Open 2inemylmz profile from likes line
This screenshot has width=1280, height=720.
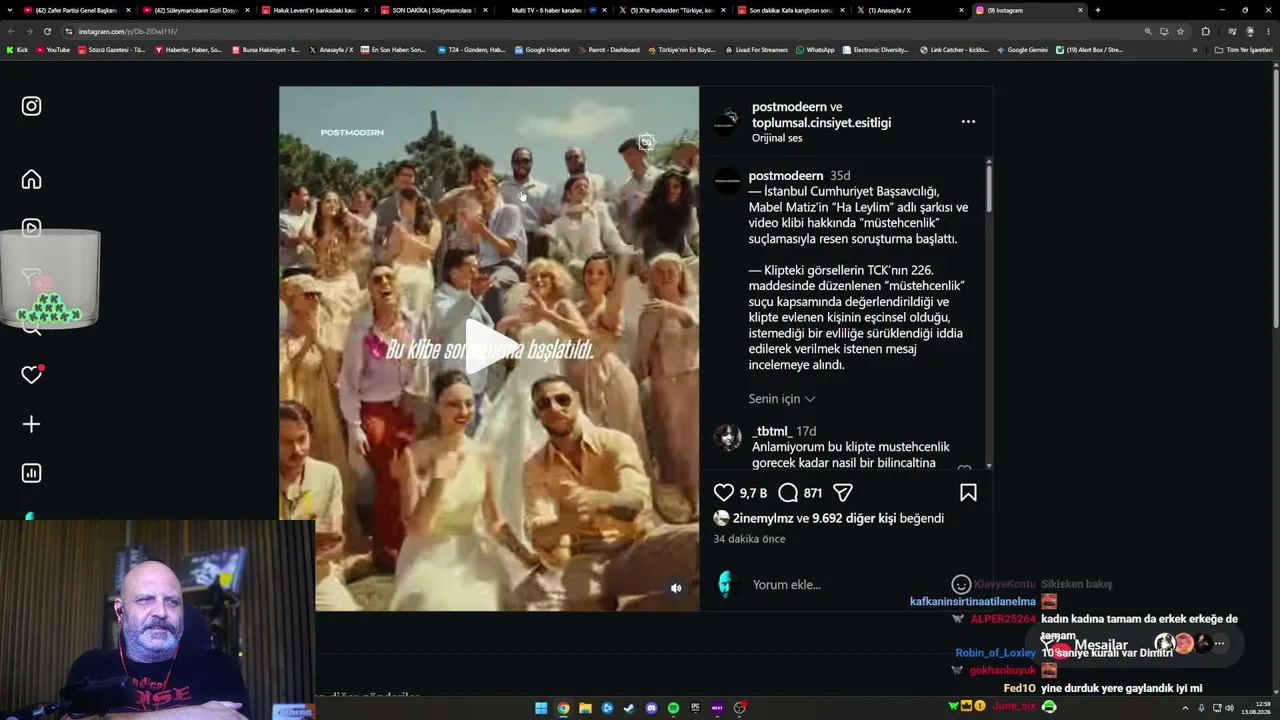763,518
